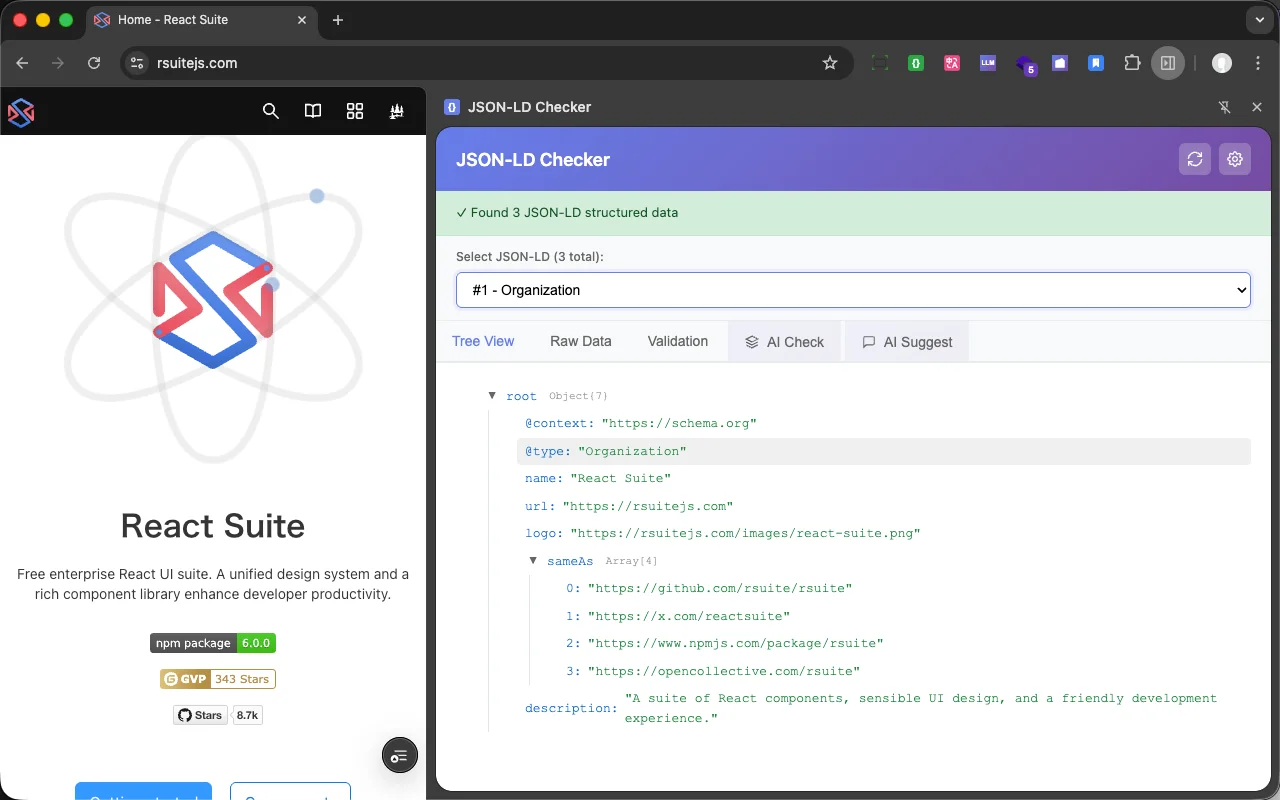
Task: Open the guide book icon in the site header
Action: [x=313, y=111]
